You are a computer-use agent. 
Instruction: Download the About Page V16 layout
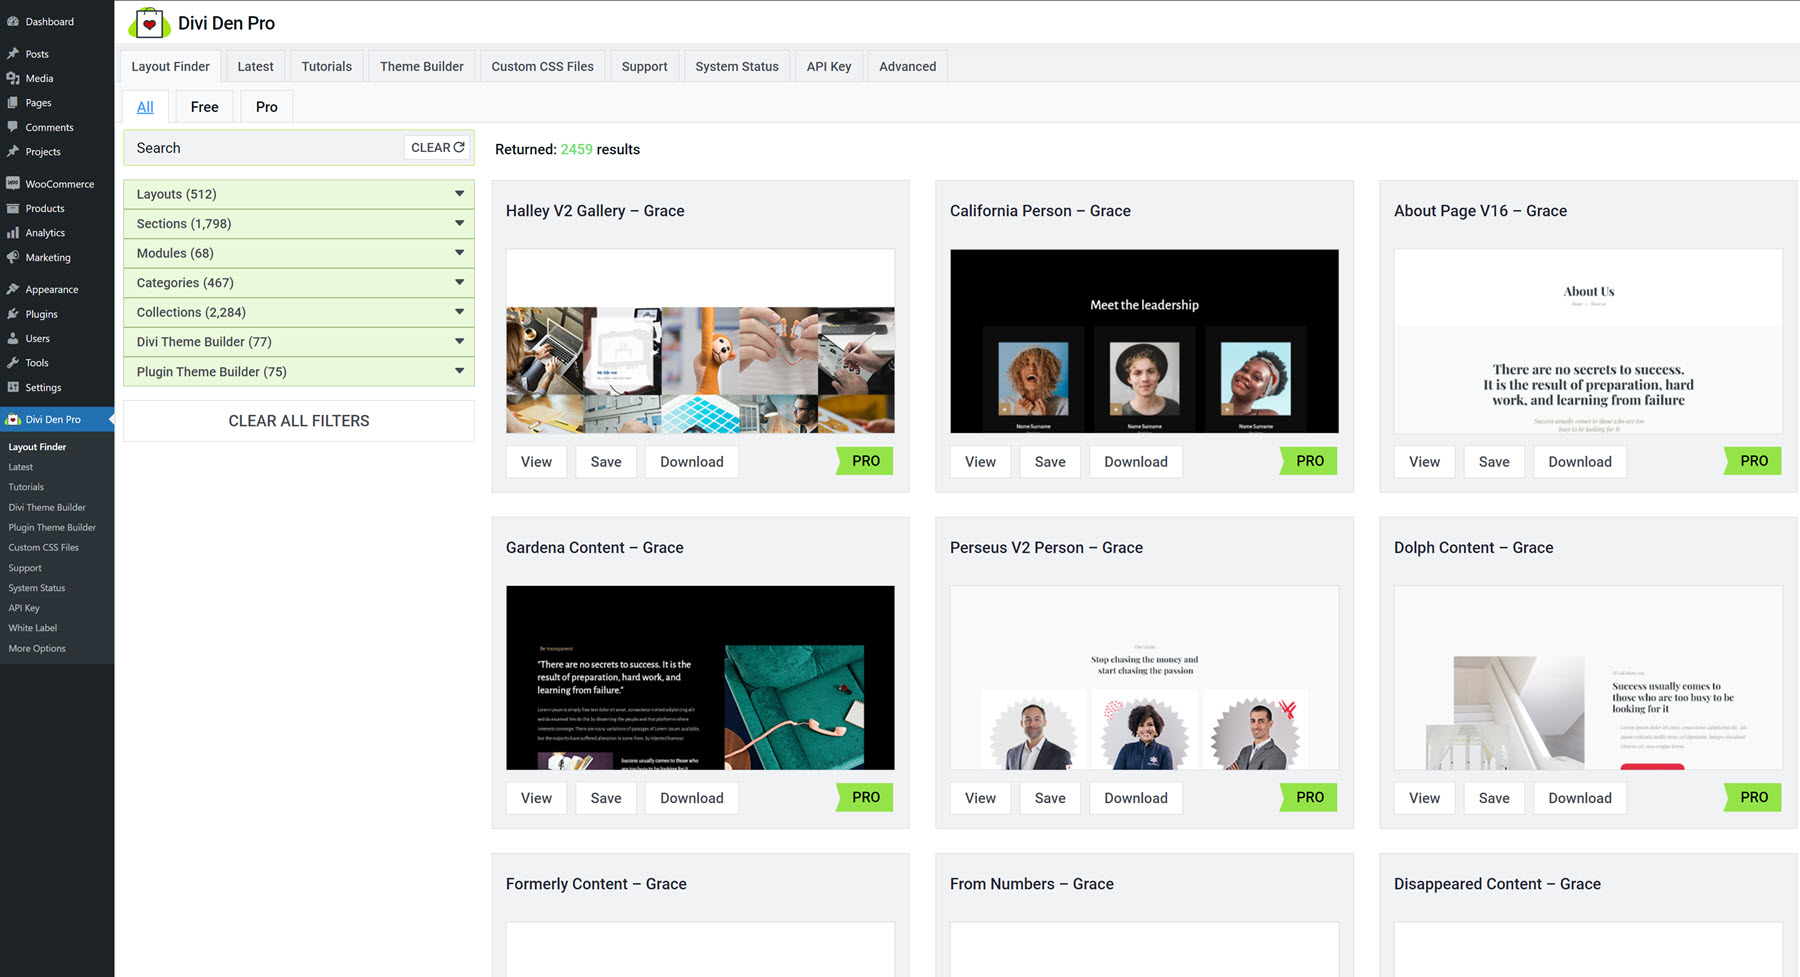(1580, 461)
